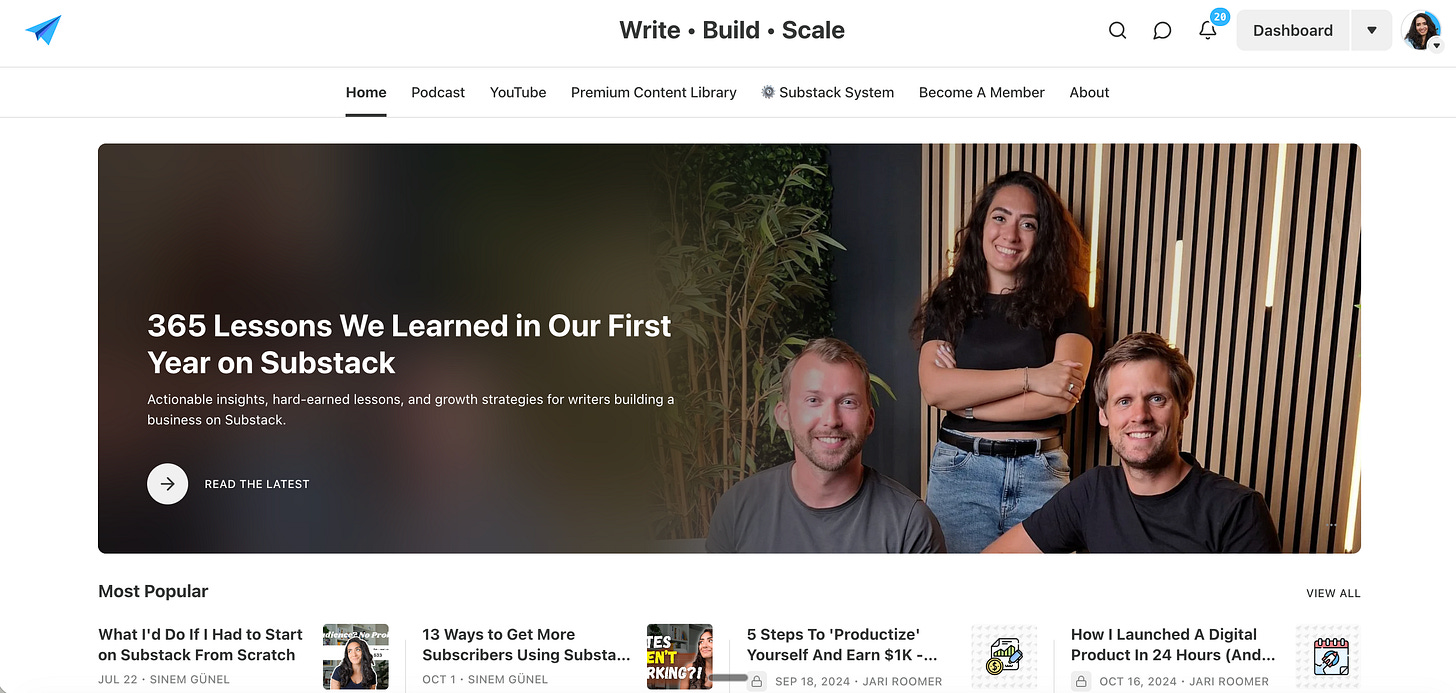Open '13 Ways to Get More Subscribers' post
The image size is (1456, 693).
pos(526,645)
